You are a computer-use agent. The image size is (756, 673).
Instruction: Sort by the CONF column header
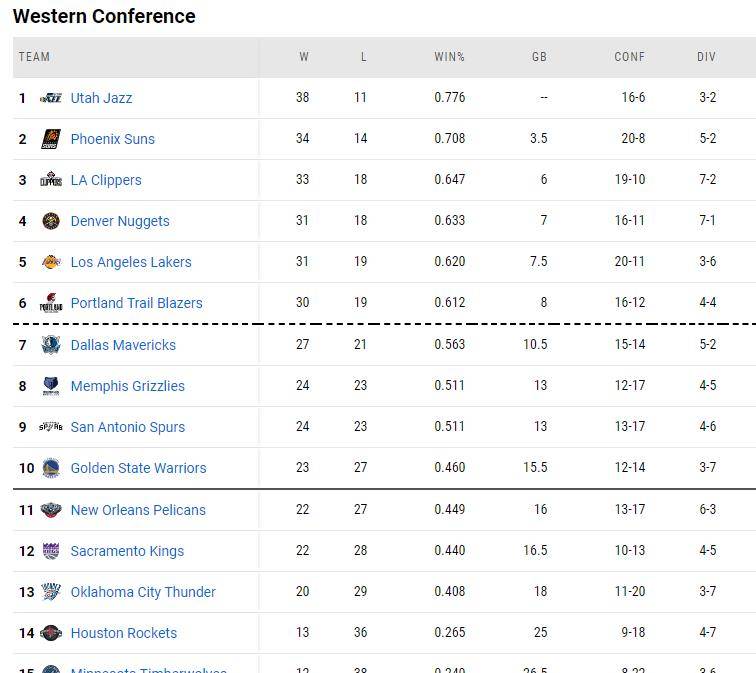[629, 57]
